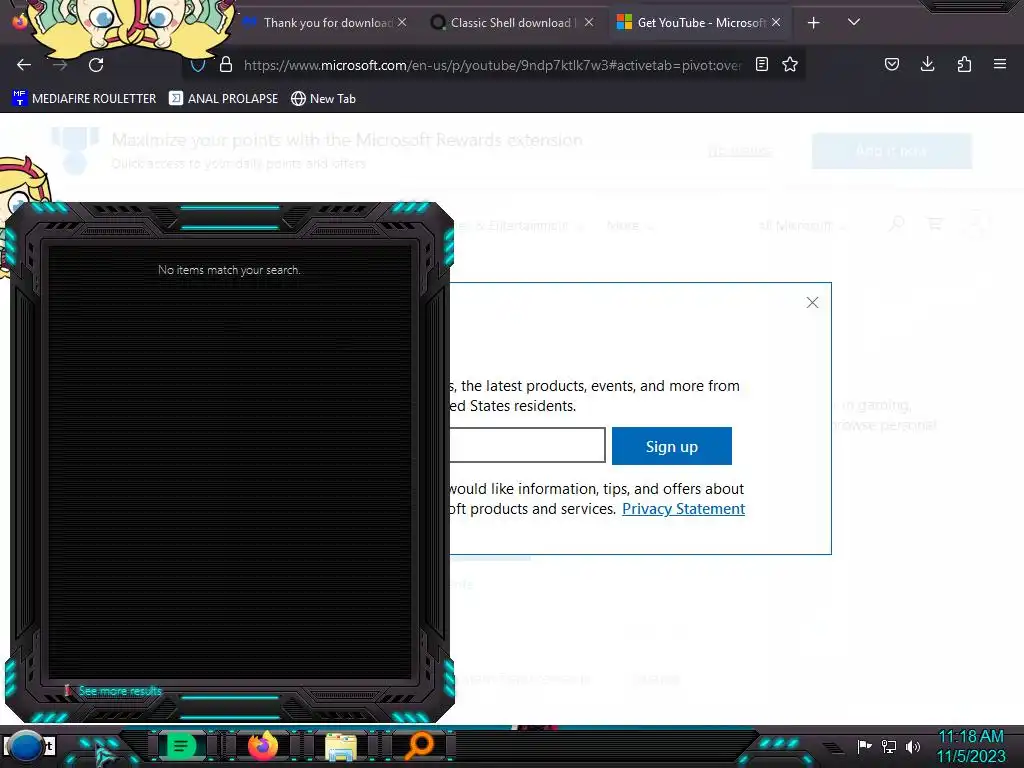Image resolution: width=1024 pixels, height=768 pixels.
Task: Open the volume speaker tray icon
Action: point(913,746)
